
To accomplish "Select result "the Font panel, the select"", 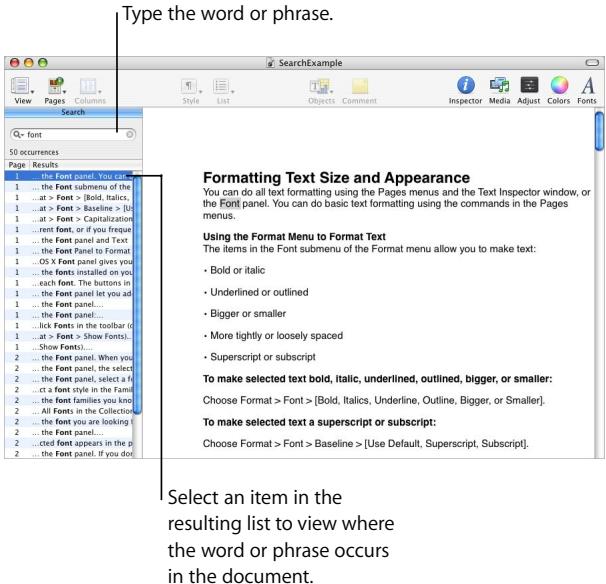I will pyautogui.click(x=69, y=368).
